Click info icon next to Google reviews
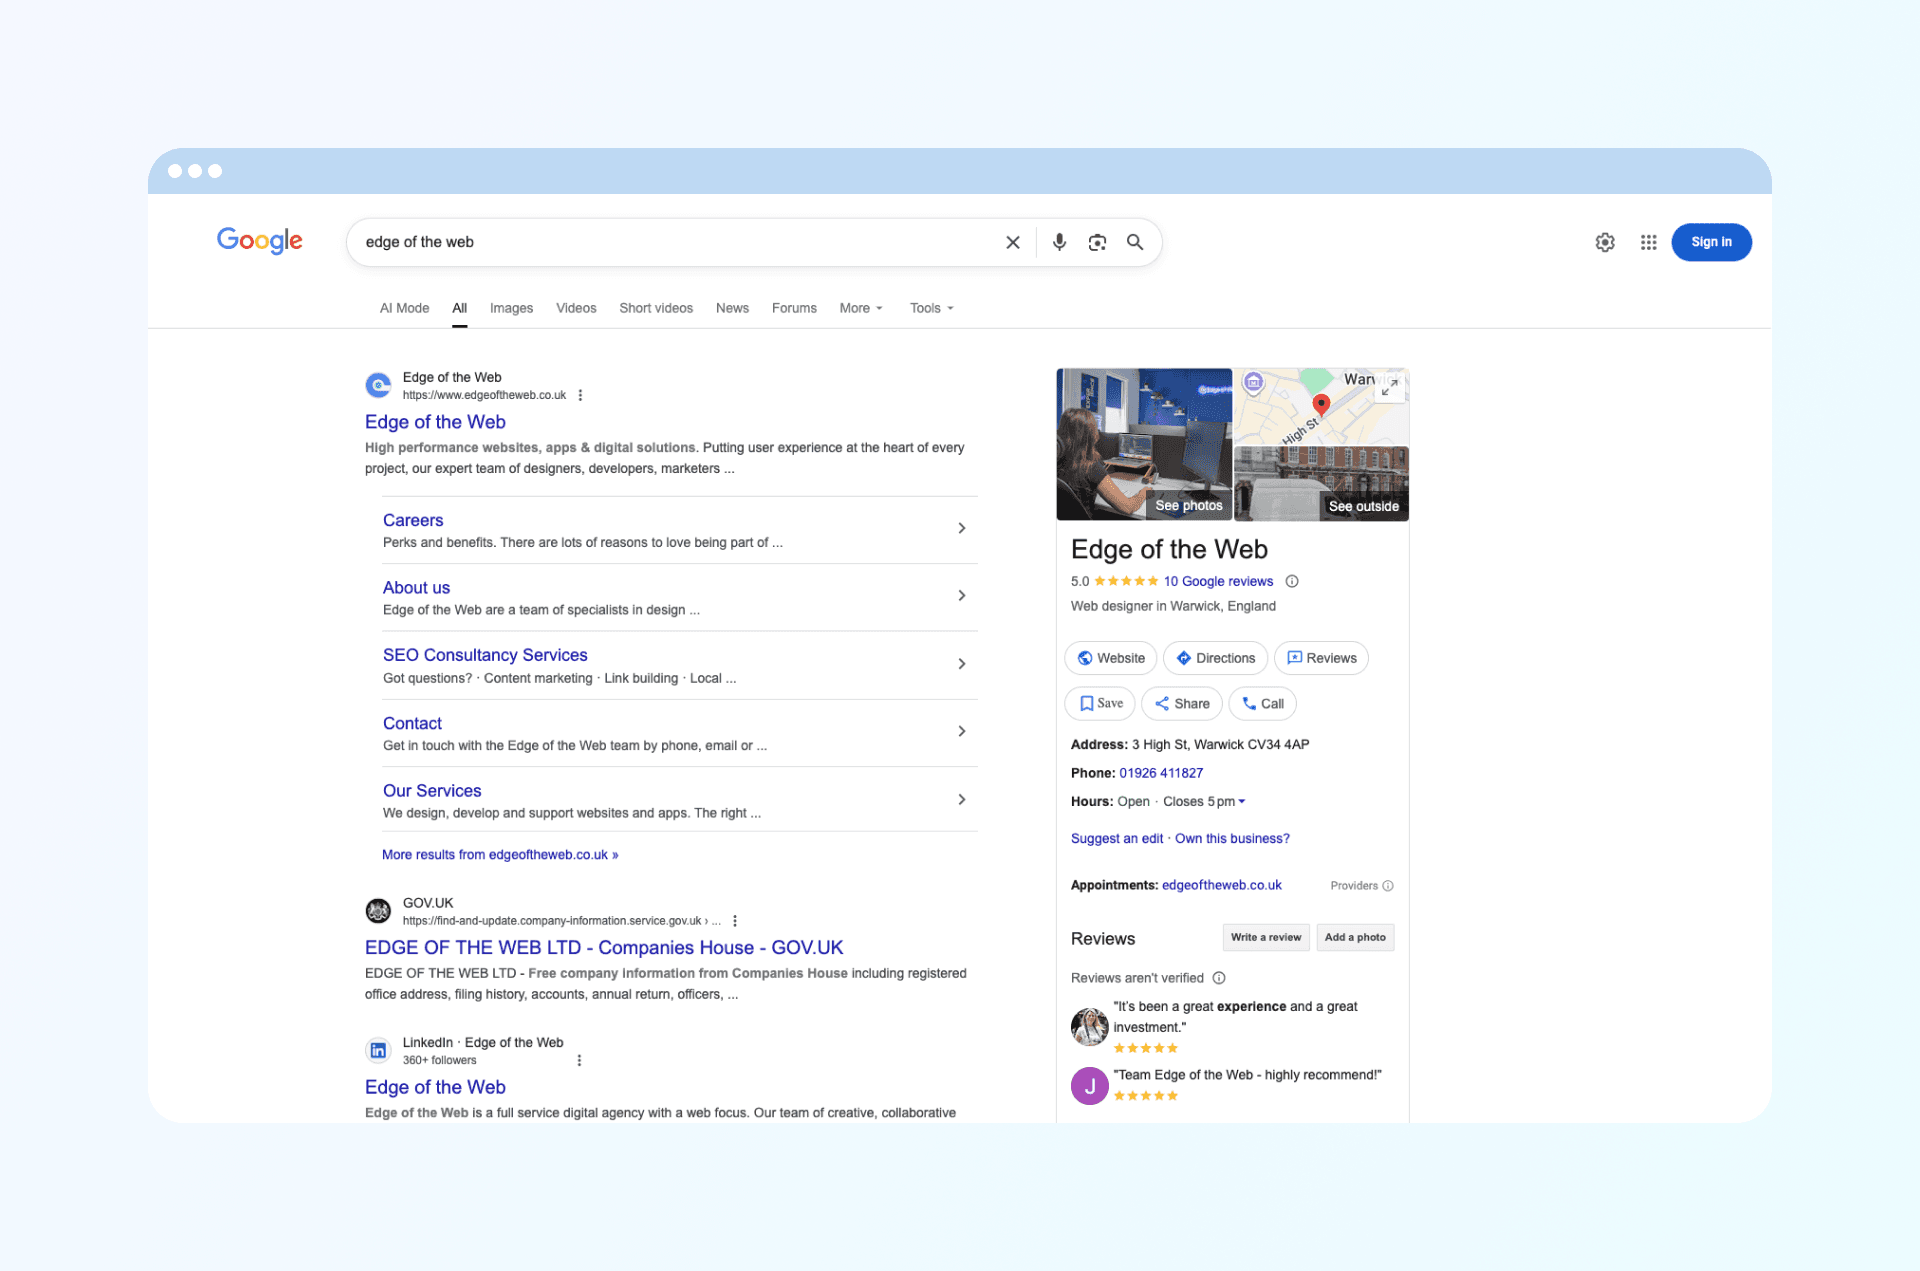 [1292, 581]
